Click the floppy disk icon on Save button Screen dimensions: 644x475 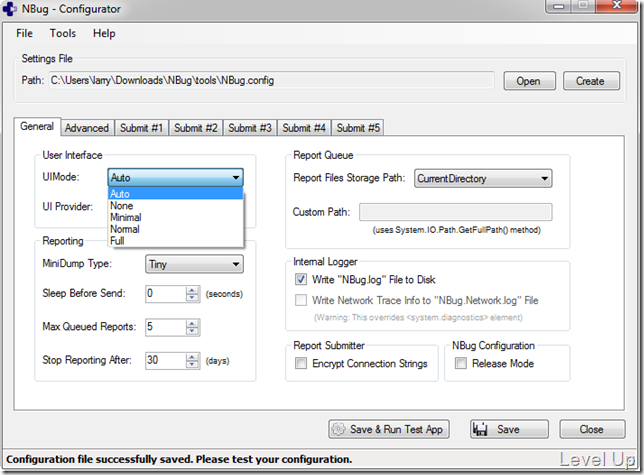pyautogui.click(x=480, y=429)
